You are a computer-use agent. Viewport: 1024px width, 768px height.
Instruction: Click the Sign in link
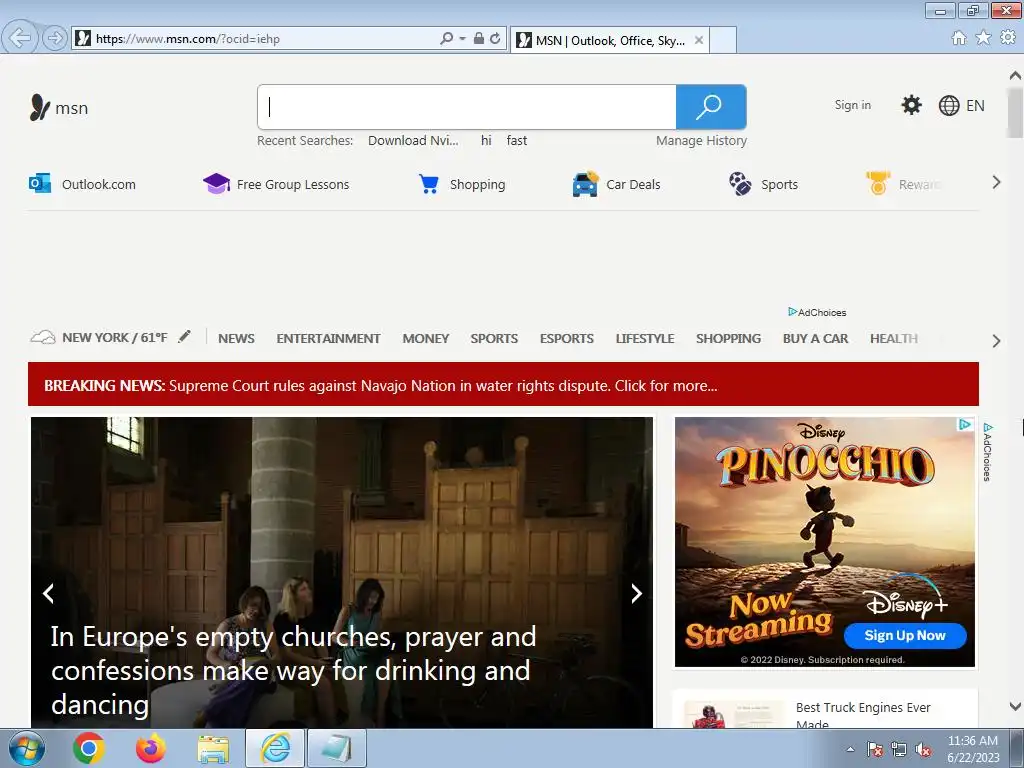click(852, 105)
